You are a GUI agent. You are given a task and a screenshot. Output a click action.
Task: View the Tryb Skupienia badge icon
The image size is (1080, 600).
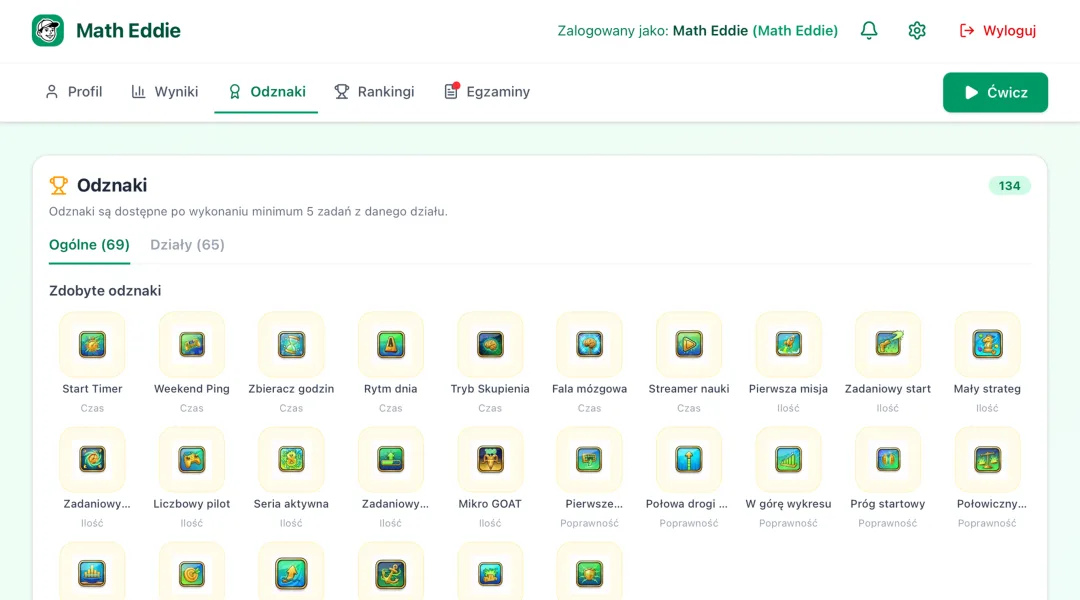pos(490,344)
